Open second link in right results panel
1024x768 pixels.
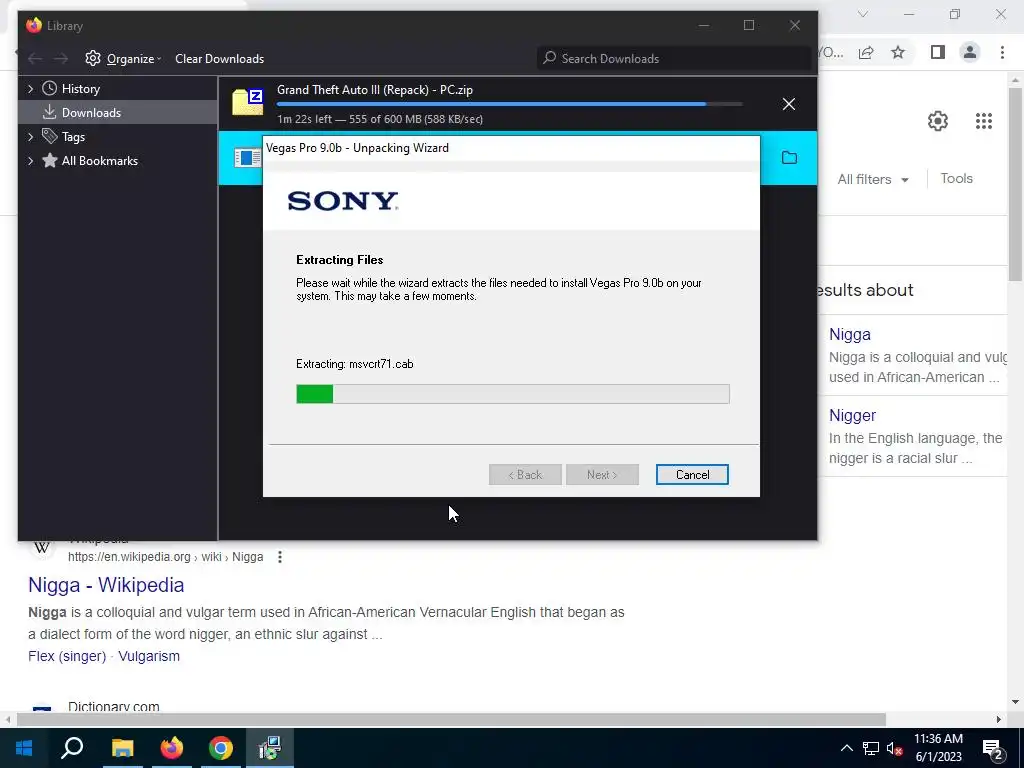(852, 415)
